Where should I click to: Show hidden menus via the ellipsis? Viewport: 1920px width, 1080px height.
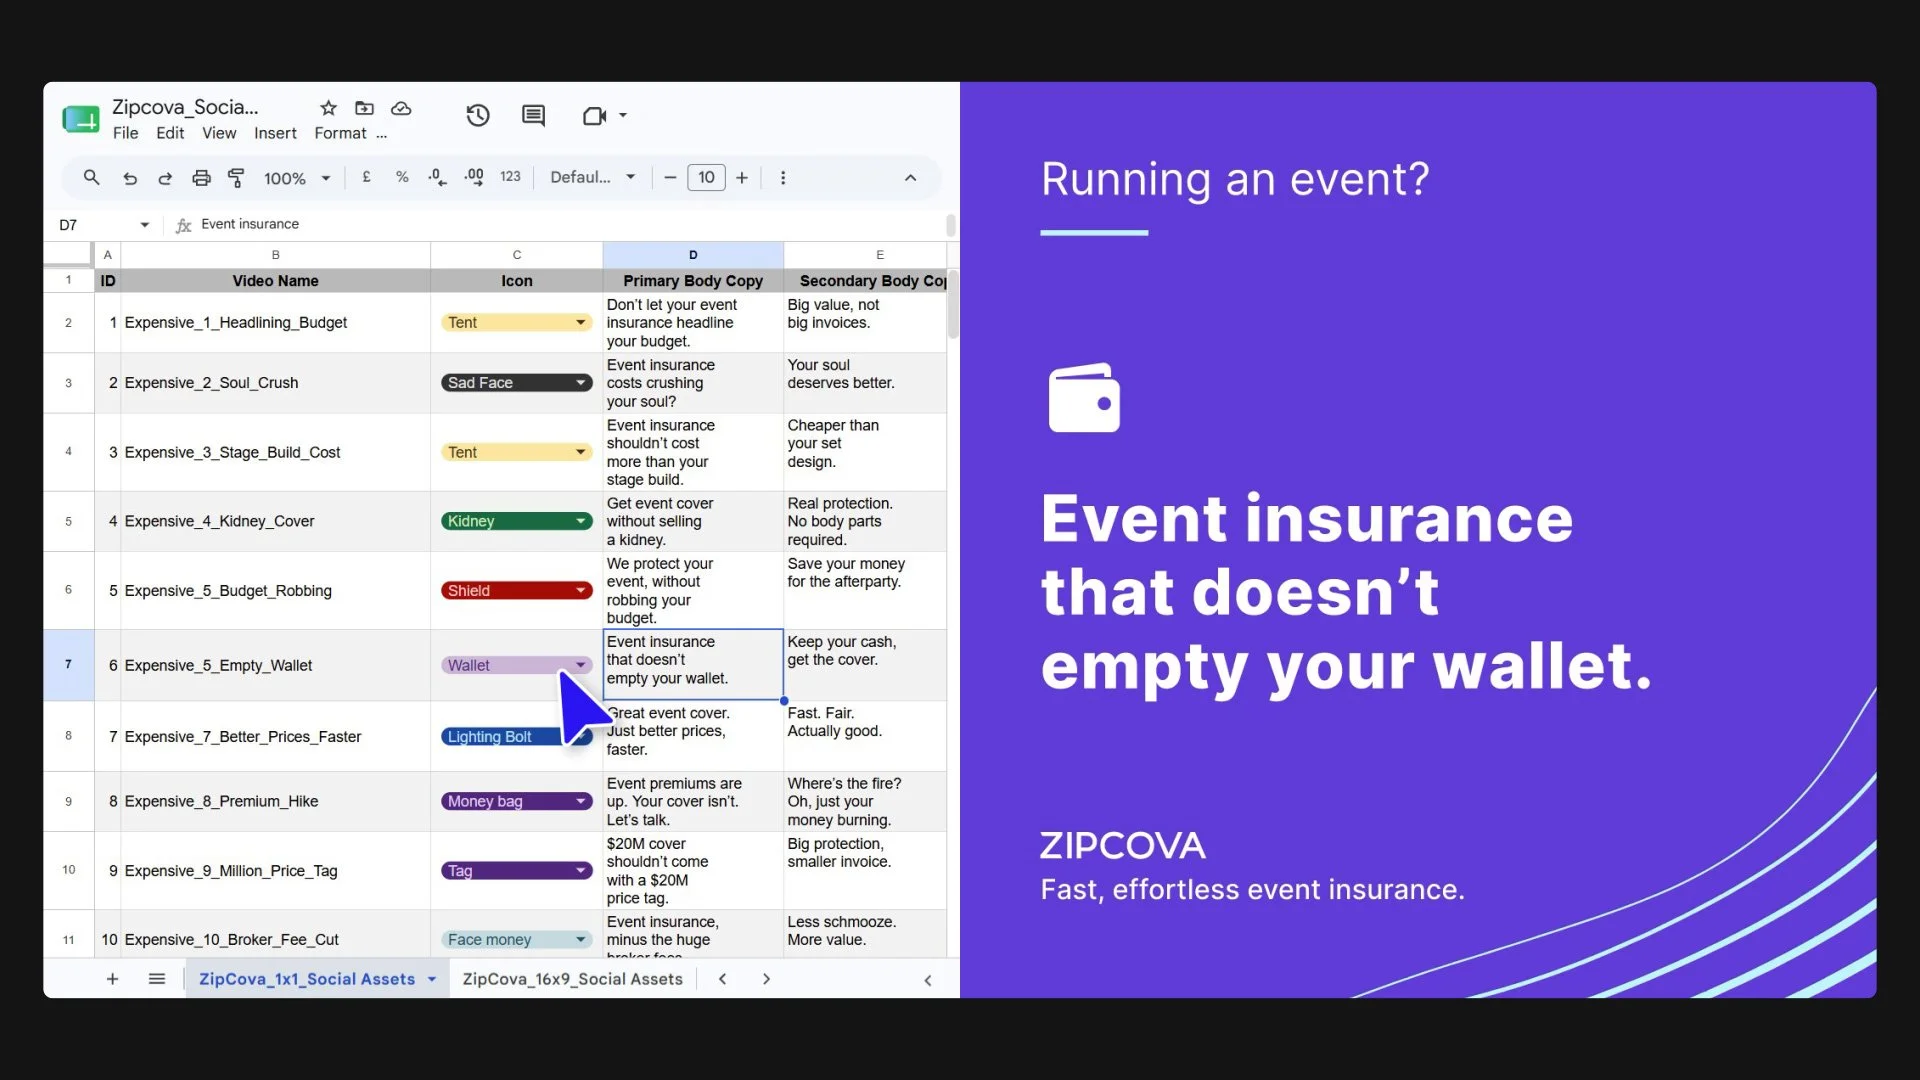coord(382,135)
